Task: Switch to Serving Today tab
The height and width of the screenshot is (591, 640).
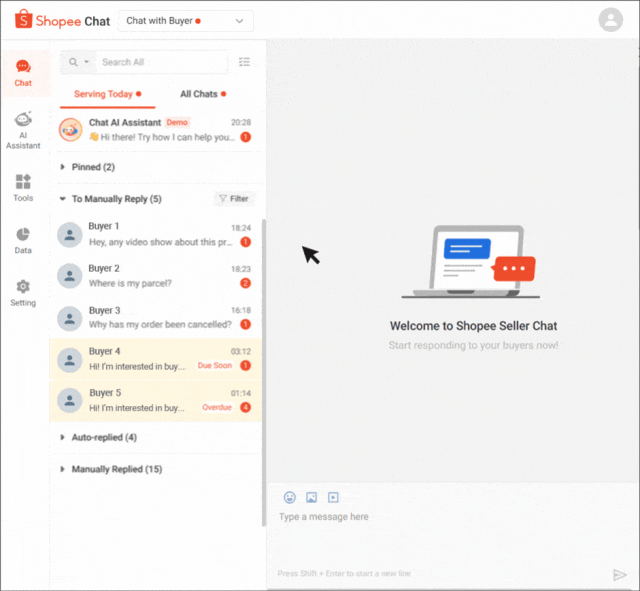Action: pos(107,94)
